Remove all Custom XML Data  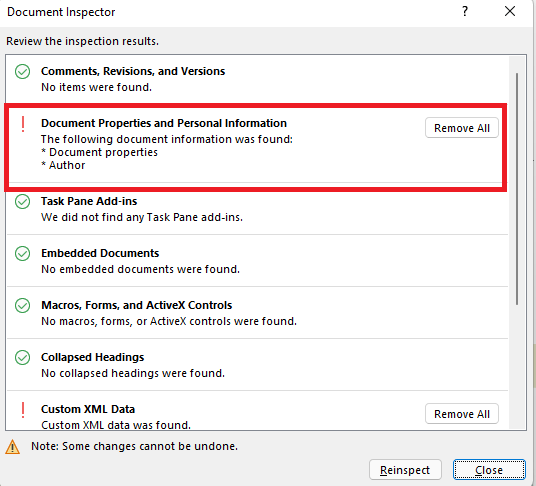click(x=462, y=414)
